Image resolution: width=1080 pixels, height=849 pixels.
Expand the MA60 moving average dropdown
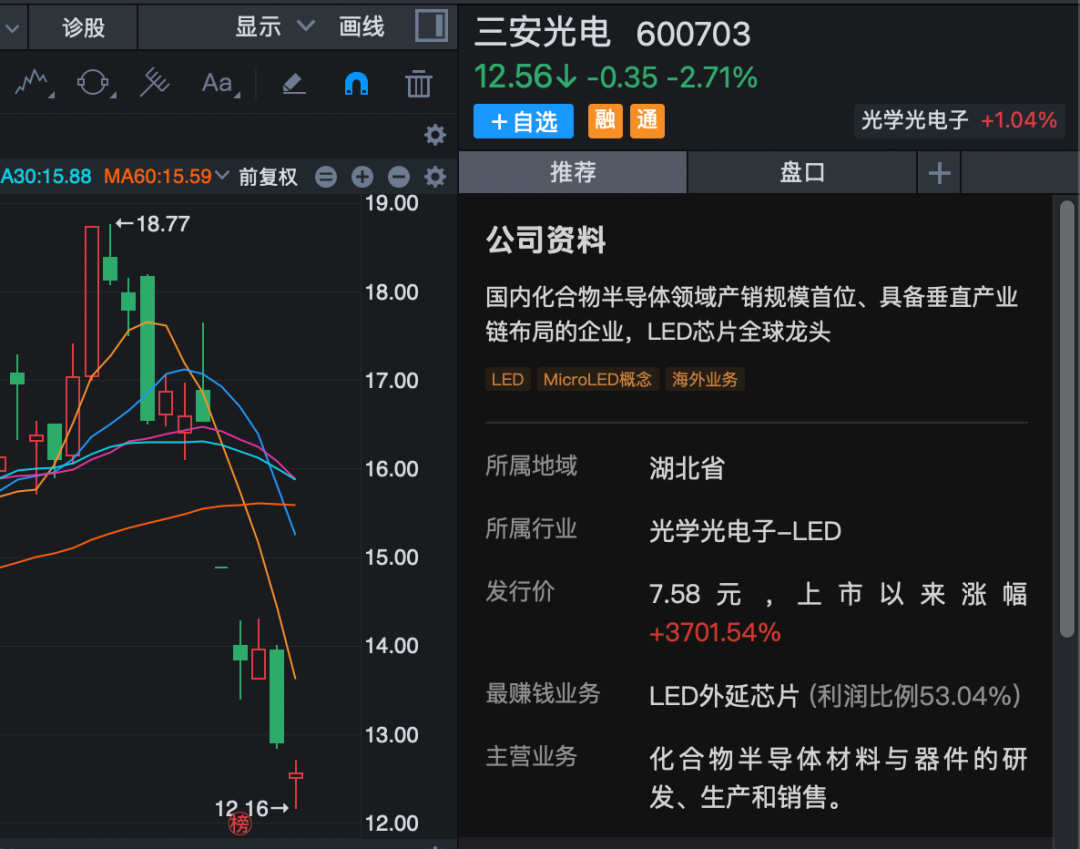[220, 176]
